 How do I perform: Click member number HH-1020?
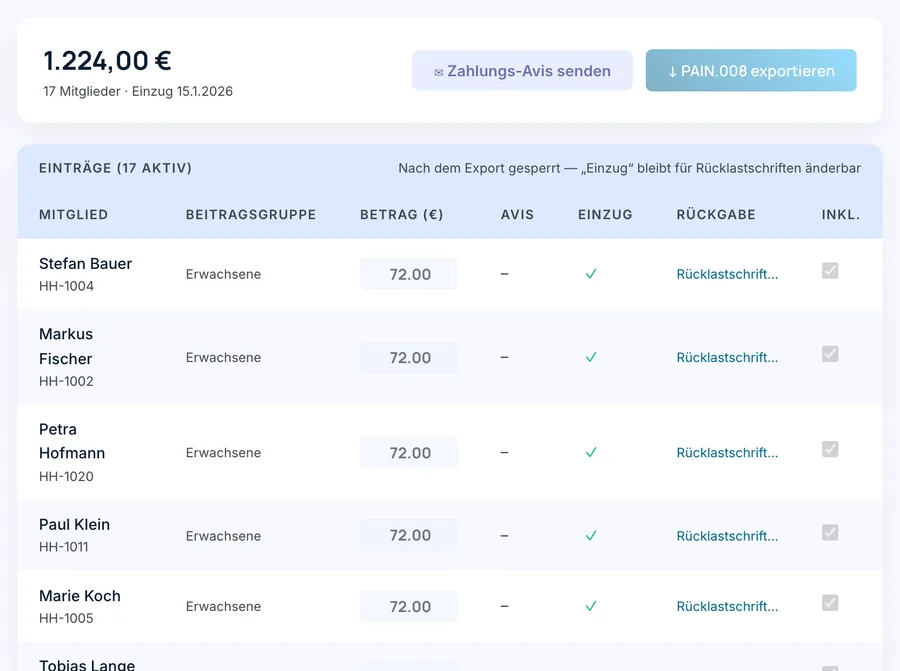pyautogui.click(x=66, y=476)
